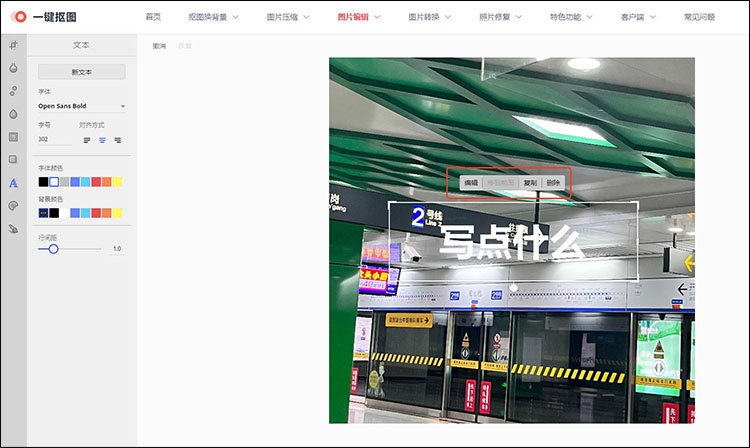
Task: Choose yellow font color swatch
Action: tap(117, 182)
